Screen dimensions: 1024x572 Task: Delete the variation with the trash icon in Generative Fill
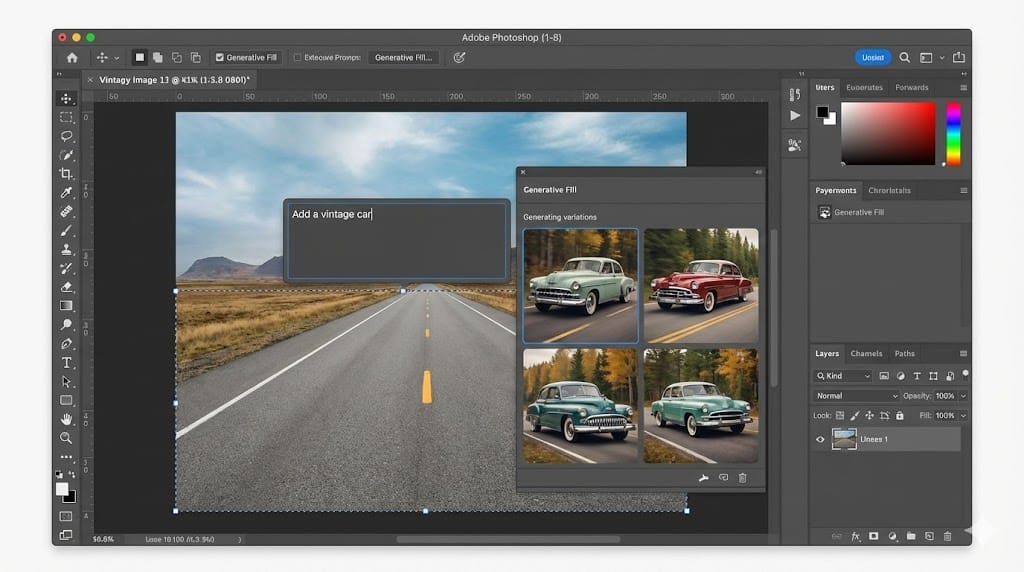tap(743, 478)
